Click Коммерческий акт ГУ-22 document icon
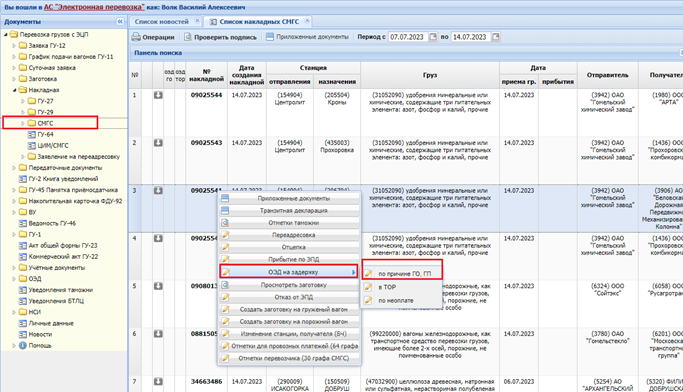The image size is (683, 392). tap(23, 257)
